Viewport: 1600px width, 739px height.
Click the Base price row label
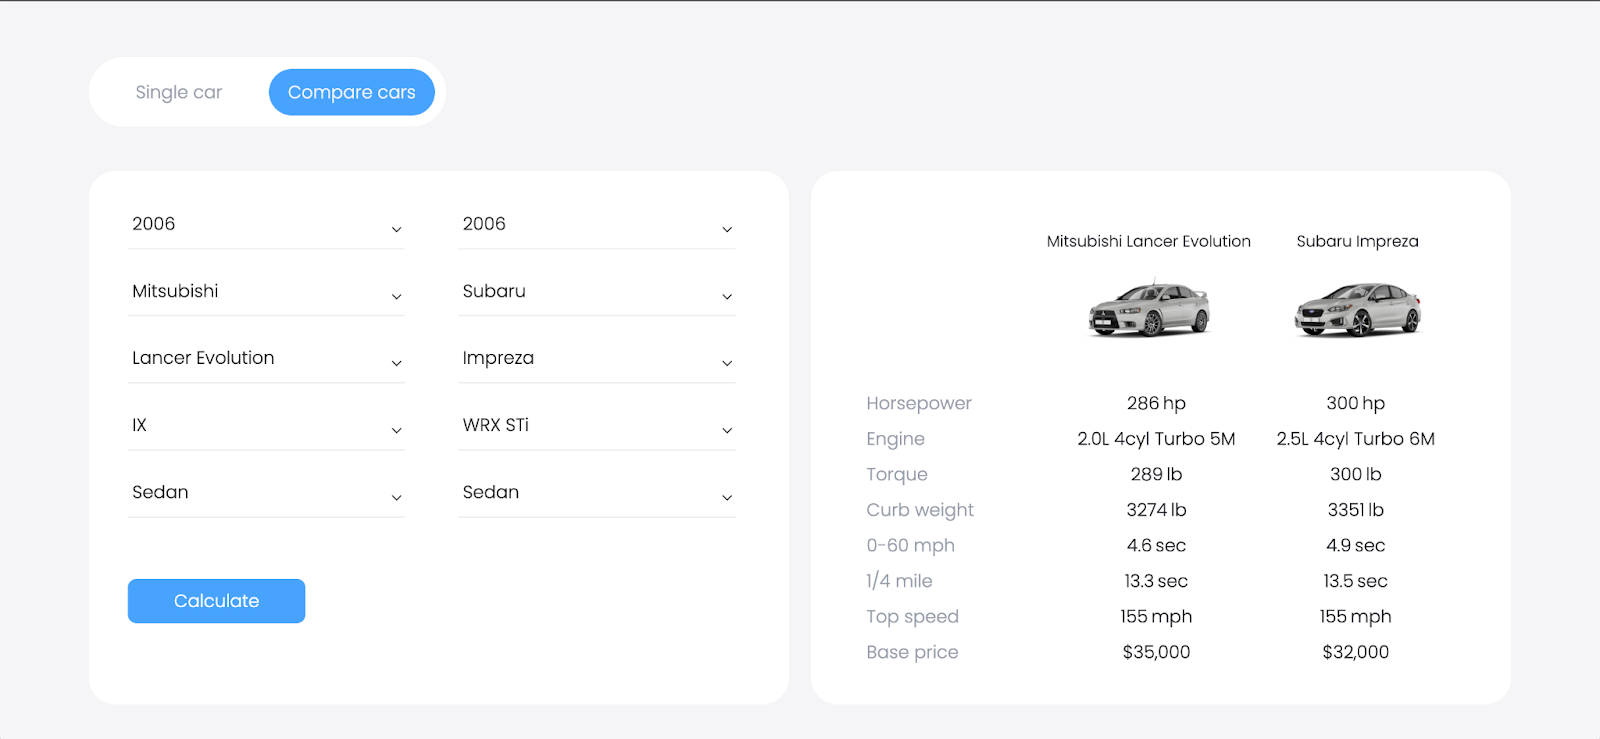[911, 651]
